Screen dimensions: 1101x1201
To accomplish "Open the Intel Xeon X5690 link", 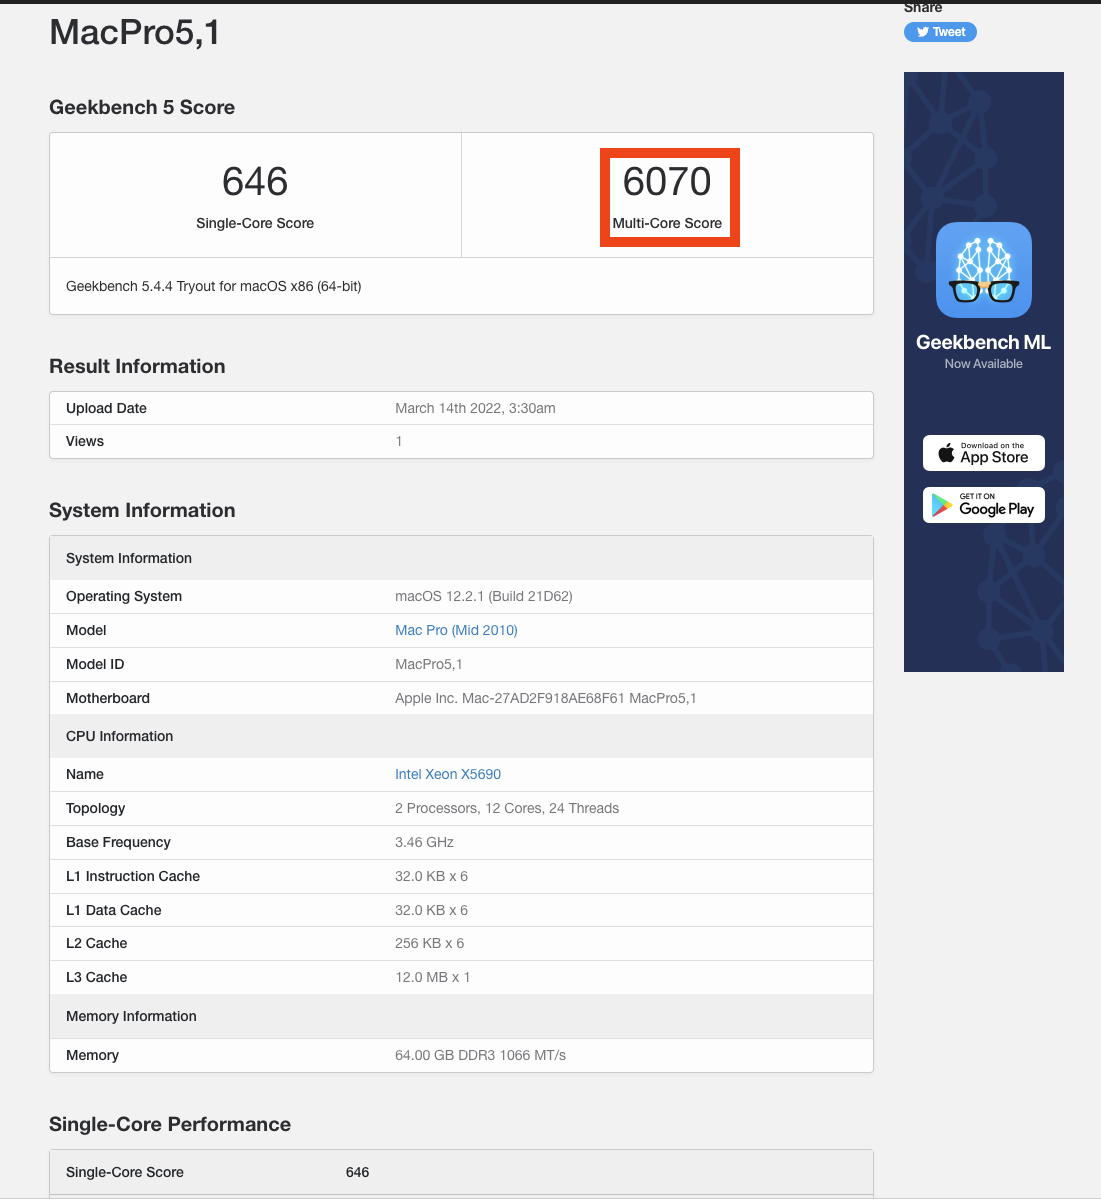I will [448, 774].
